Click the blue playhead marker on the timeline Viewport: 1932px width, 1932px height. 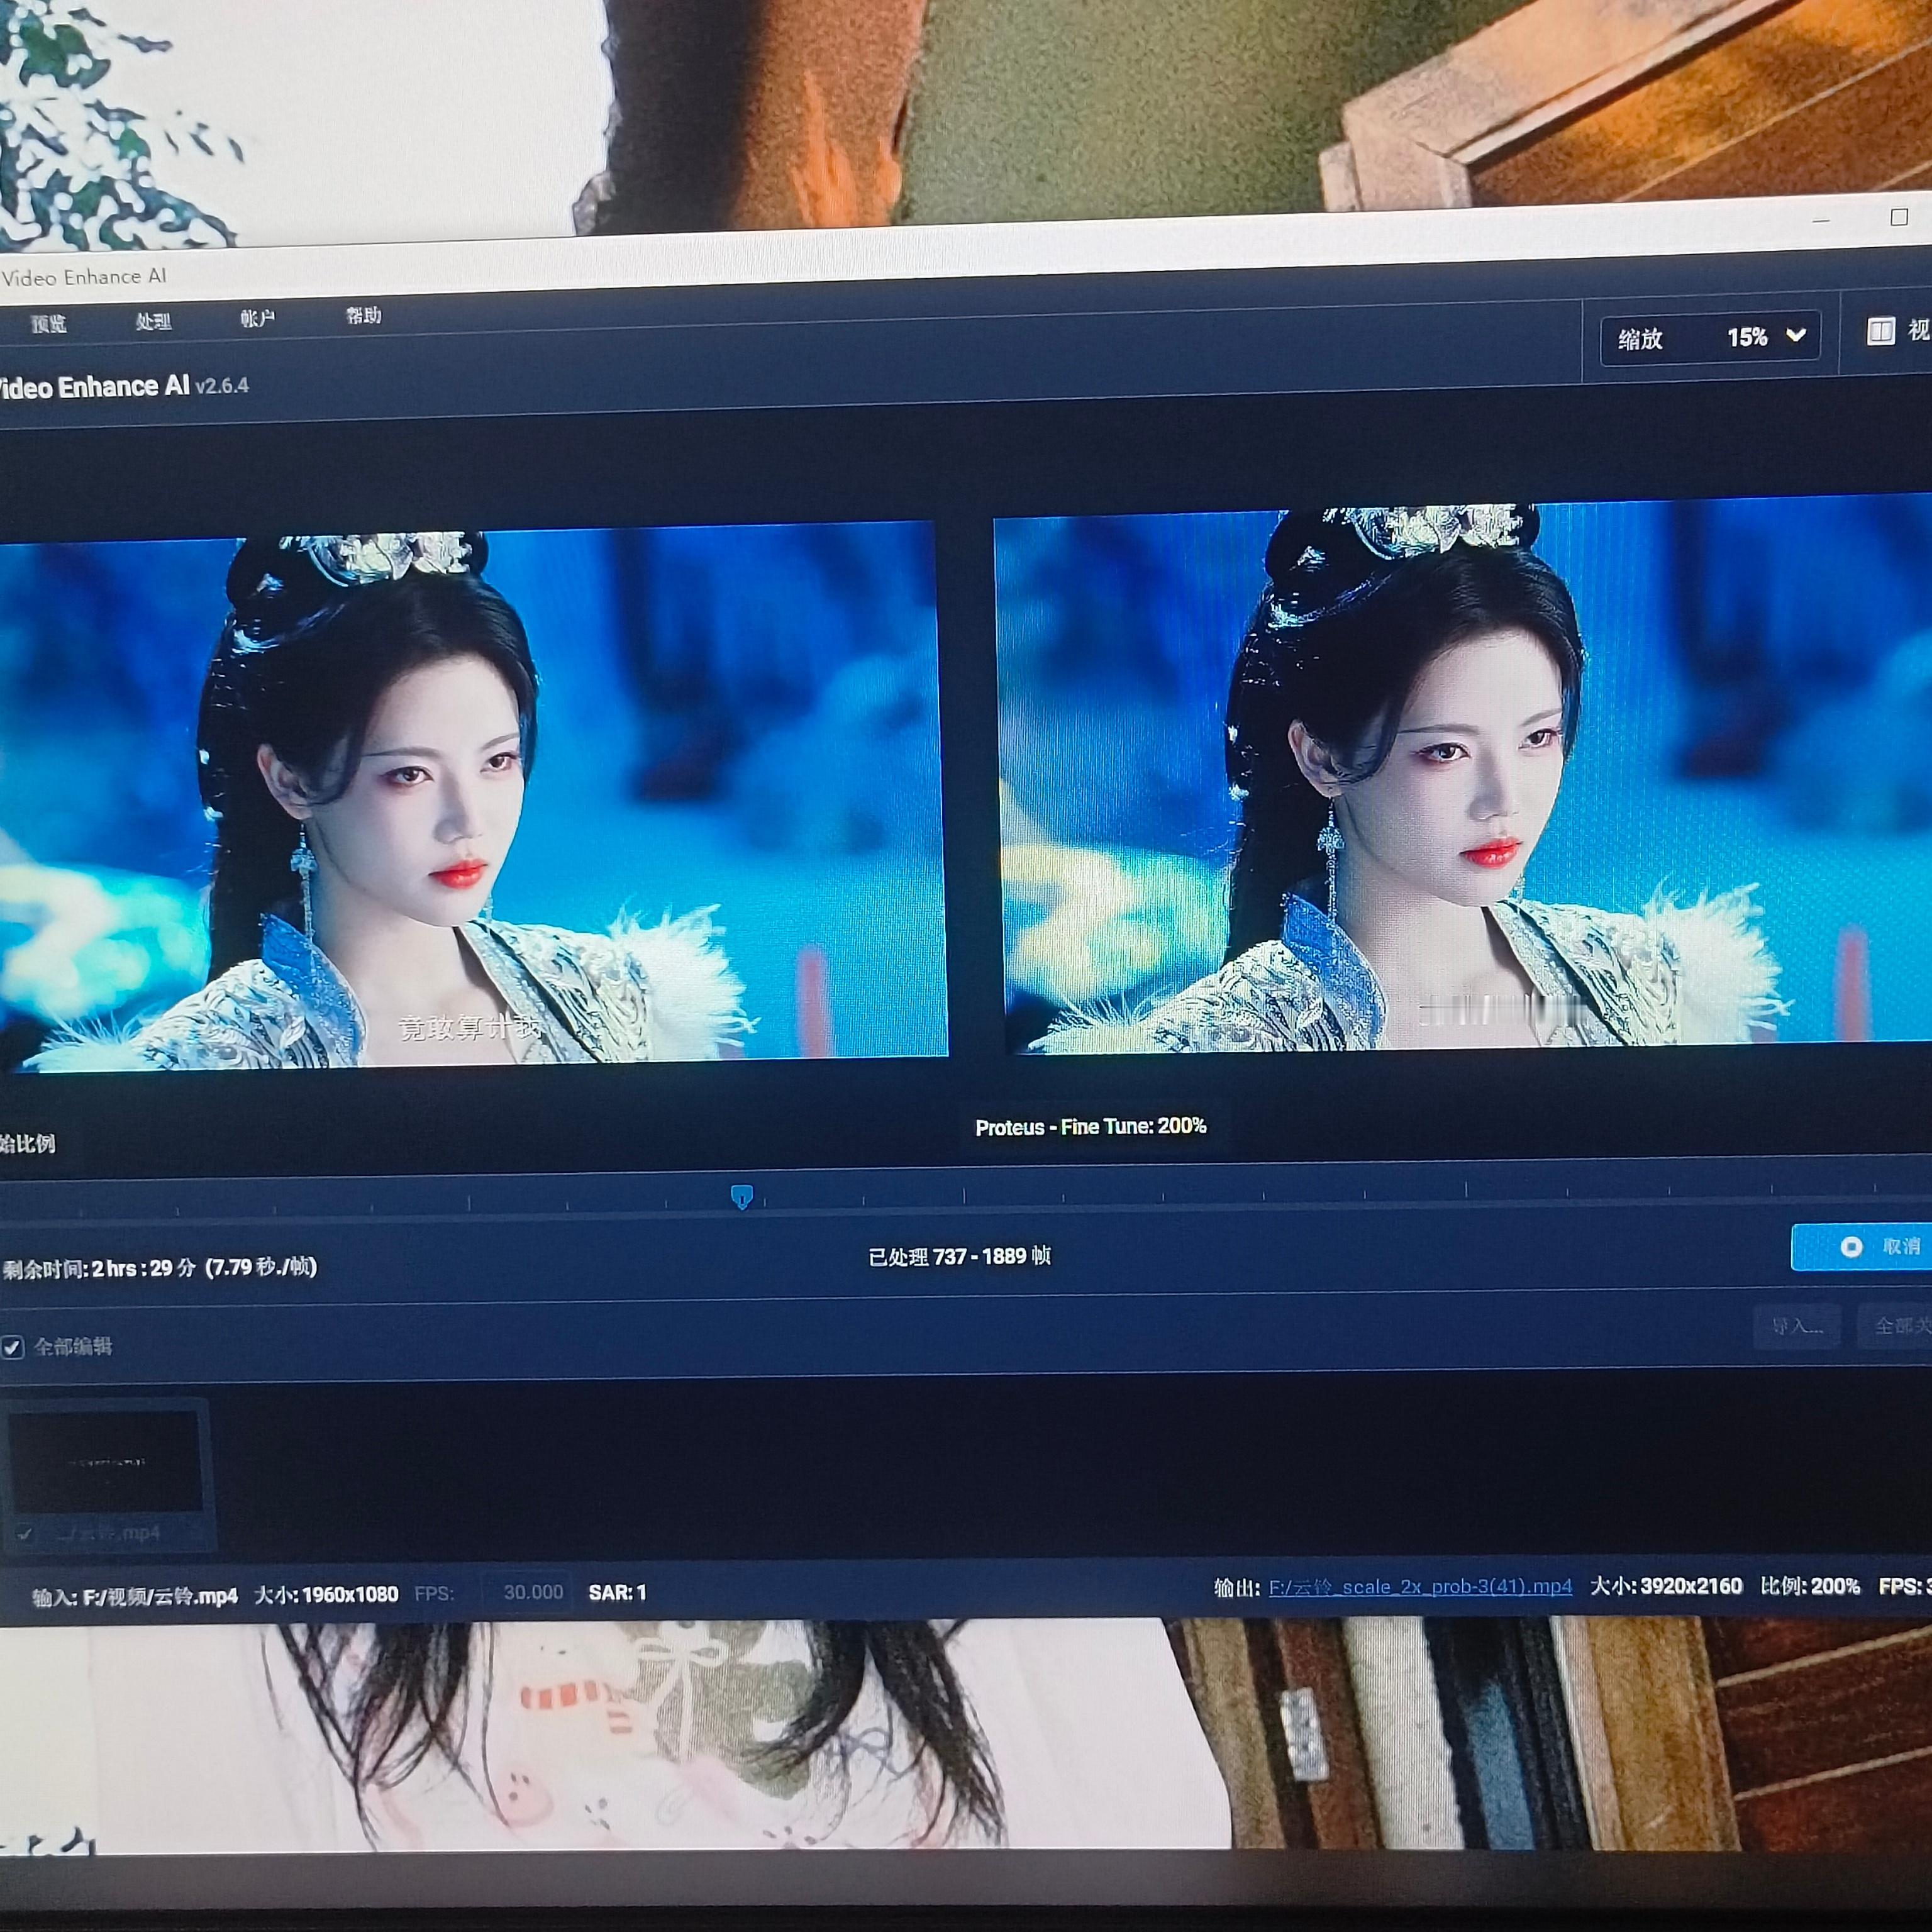pyautogui.click(x=741, y=1196)
